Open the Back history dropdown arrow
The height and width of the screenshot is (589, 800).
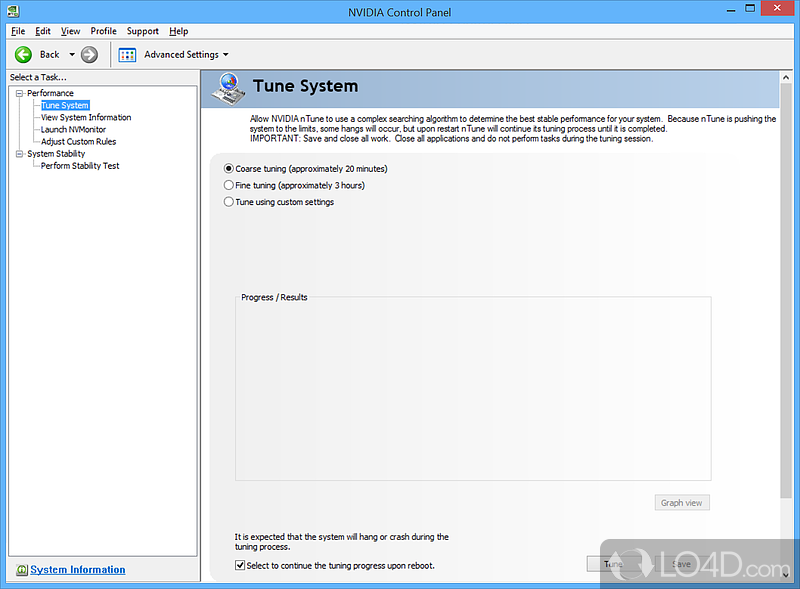(72, 55)
